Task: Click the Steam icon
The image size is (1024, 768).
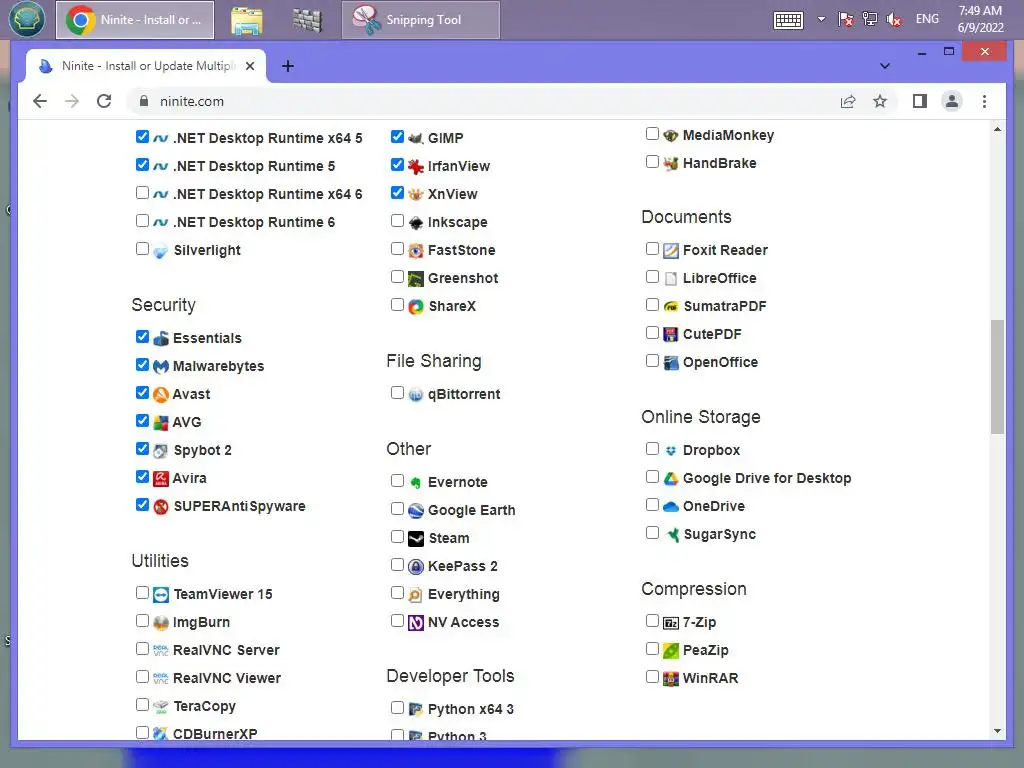Action: 415,539
